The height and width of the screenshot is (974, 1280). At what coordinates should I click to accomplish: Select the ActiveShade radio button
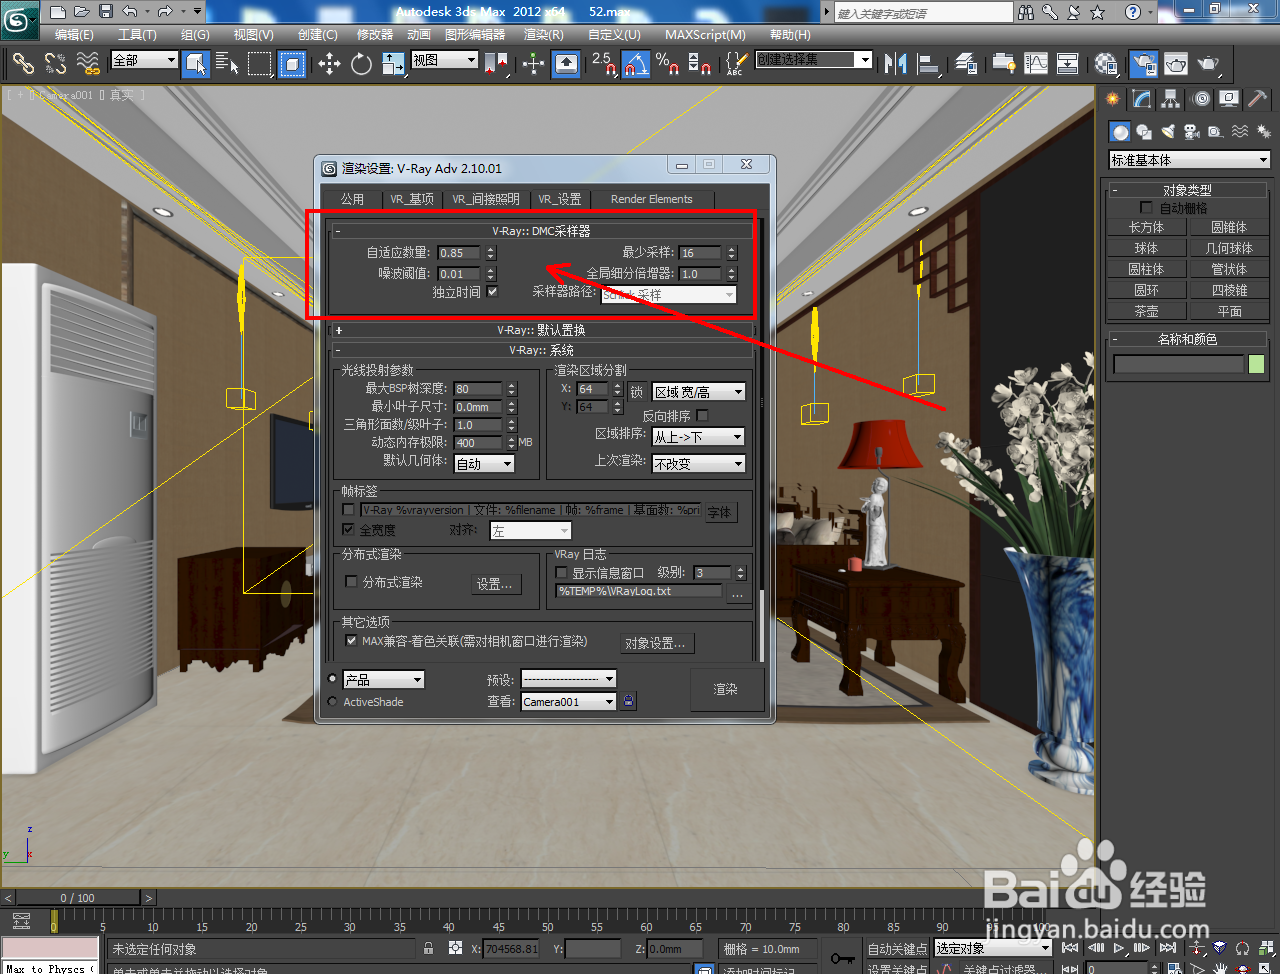point(332,702)
